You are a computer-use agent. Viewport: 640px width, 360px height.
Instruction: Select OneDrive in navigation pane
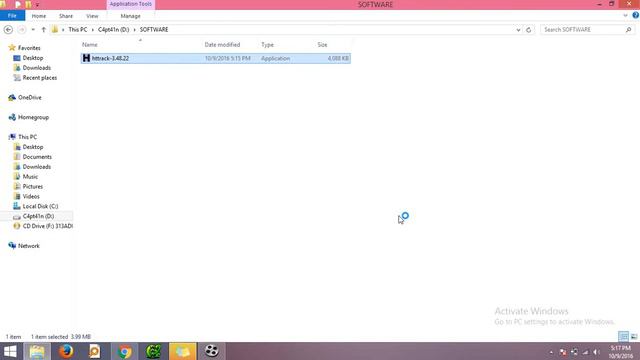pyautogui.click(x=29, y=98)
